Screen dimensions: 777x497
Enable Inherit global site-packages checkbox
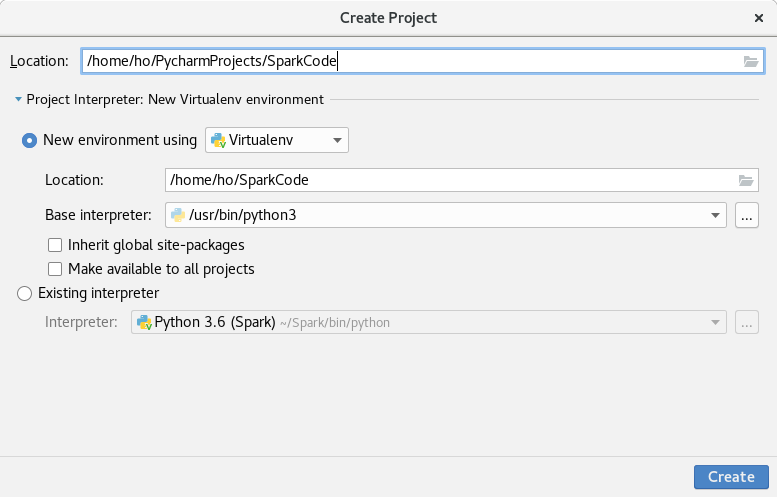point(55,244)
